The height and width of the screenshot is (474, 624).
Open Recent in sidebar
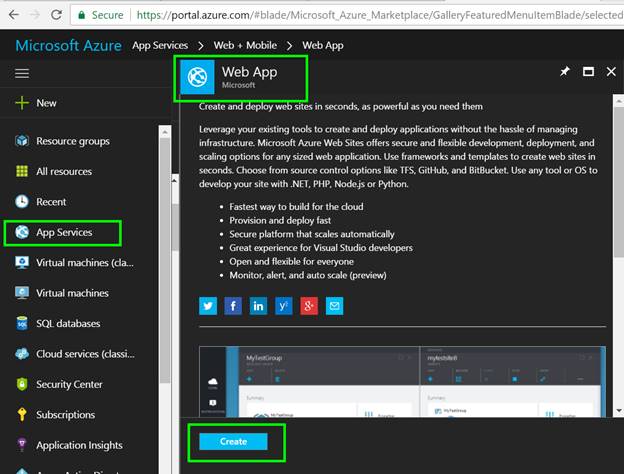click(51, 202)
